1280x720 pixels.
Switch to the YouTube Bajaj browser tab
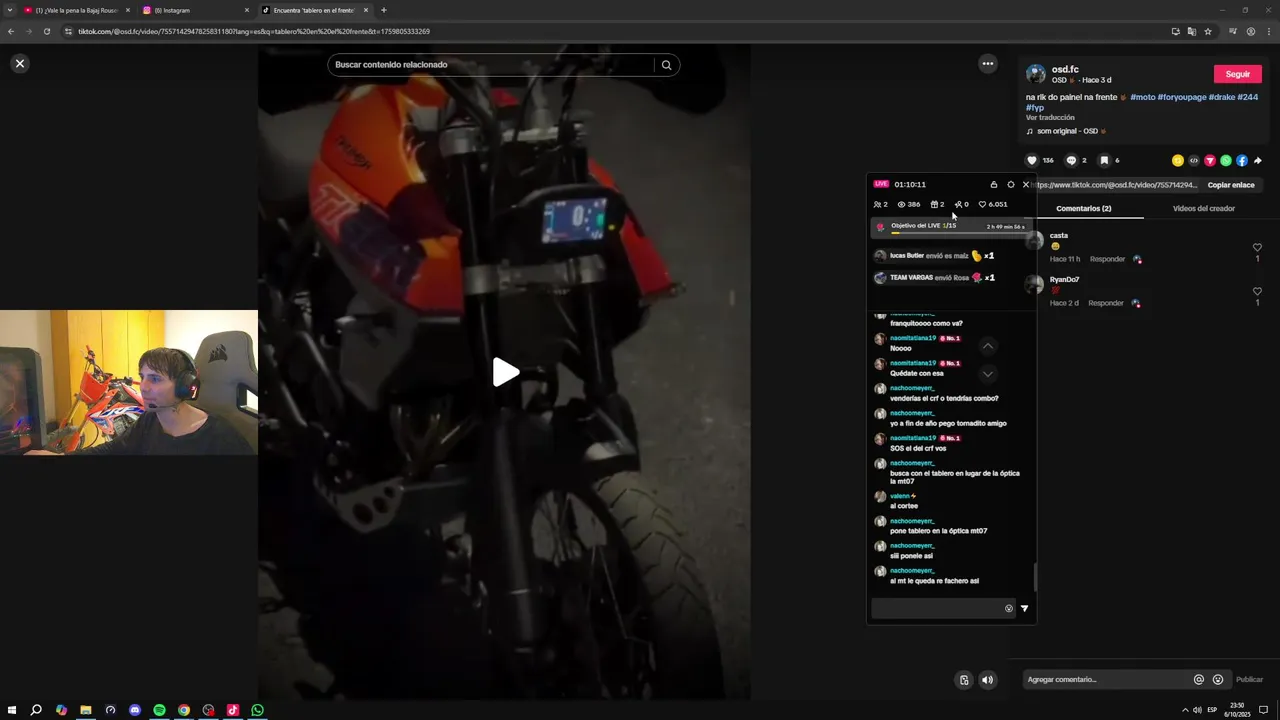pos(77,10)
